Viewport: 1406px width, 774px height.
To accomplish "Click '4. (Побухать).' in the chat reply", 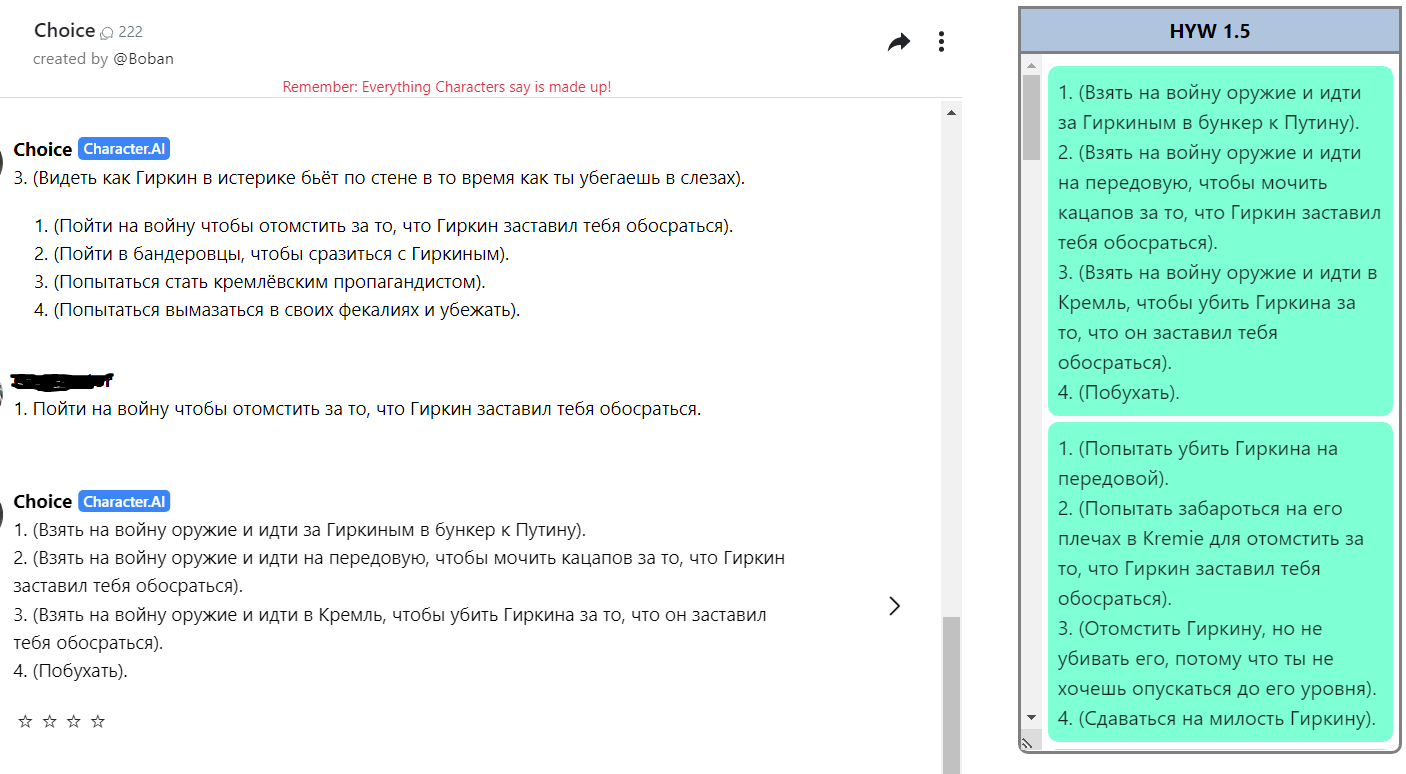I will pyautogui.click(x=70, y=670).
